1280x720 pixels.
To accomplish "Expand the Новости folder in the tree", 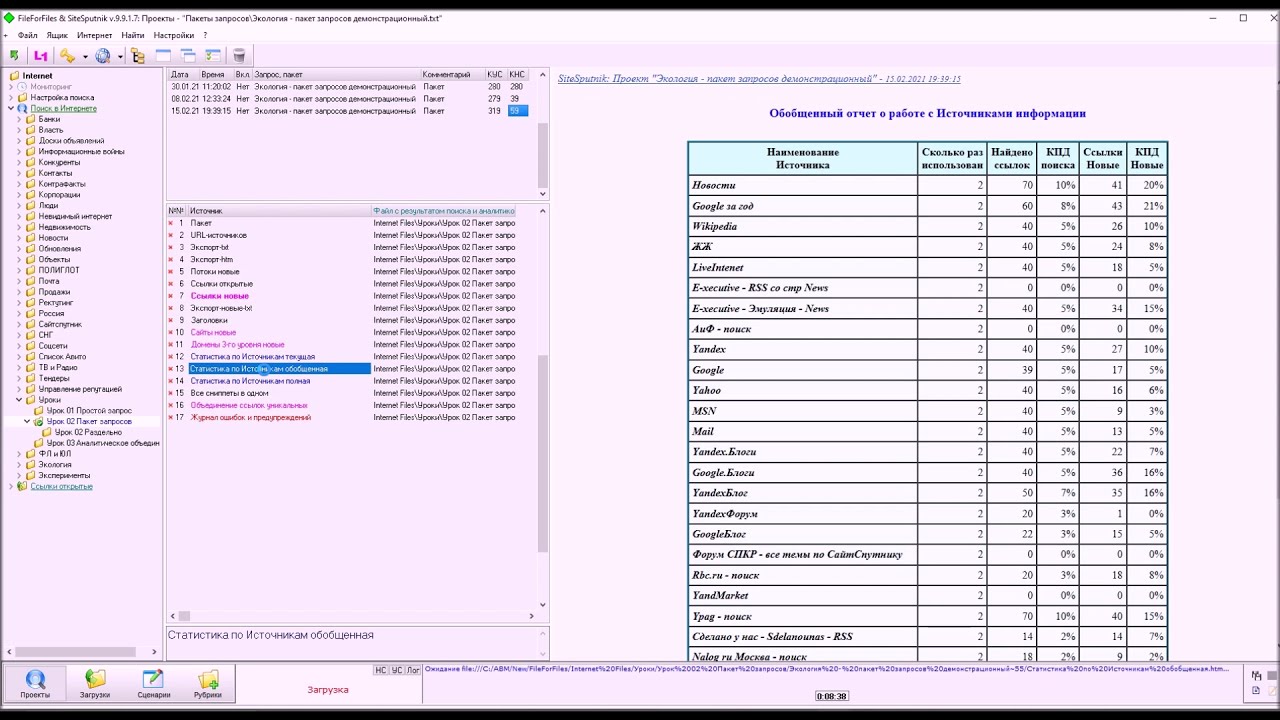I will [x=19, y=238].
